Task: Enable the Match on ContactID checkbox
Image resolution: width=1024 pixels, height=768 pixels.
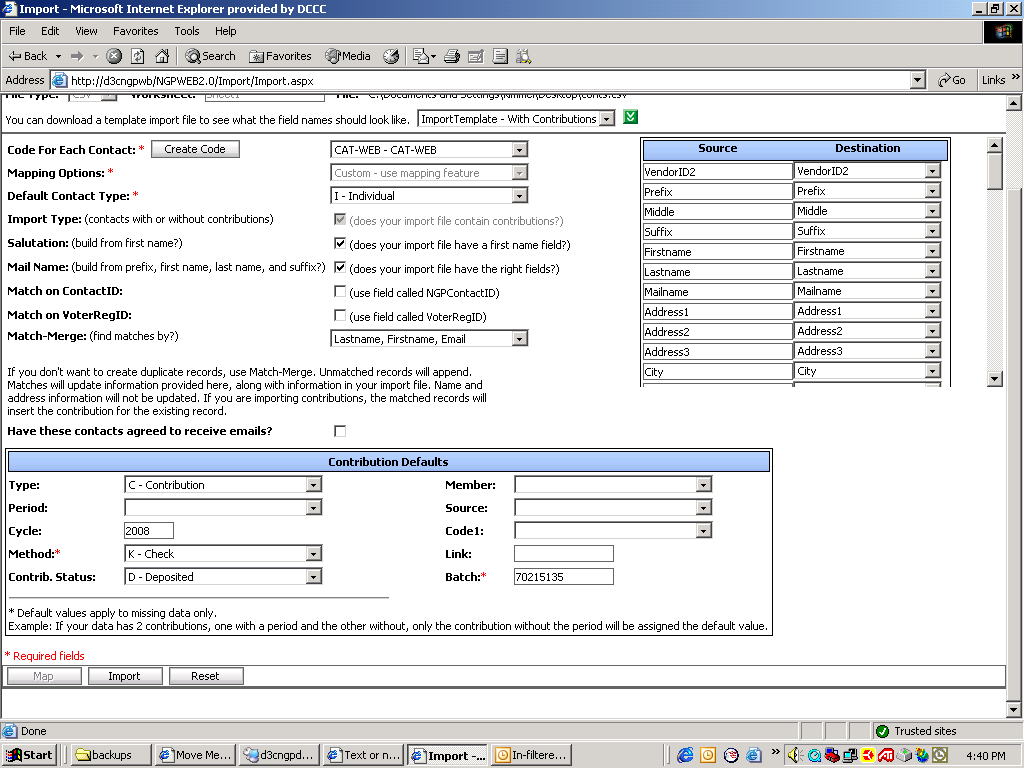Action: 340,292
